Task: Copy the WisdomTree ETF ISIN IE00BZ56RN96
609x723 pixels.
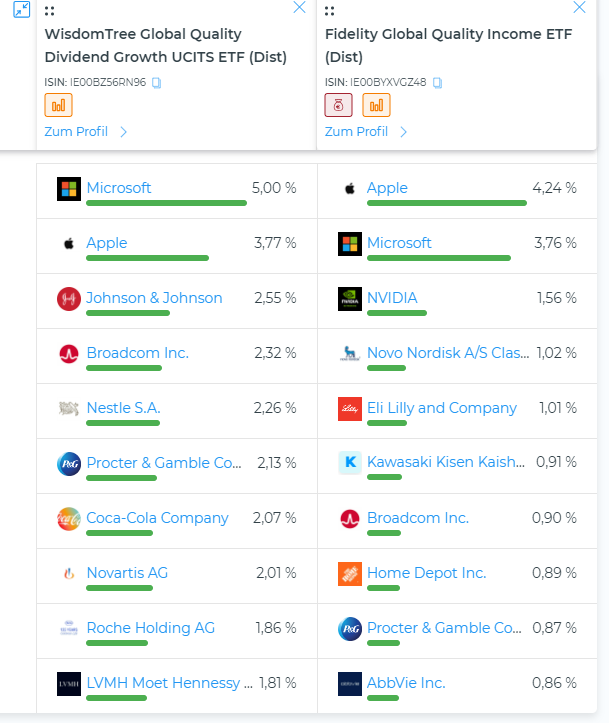Action: pyautogui.click(x=157, y=82)
